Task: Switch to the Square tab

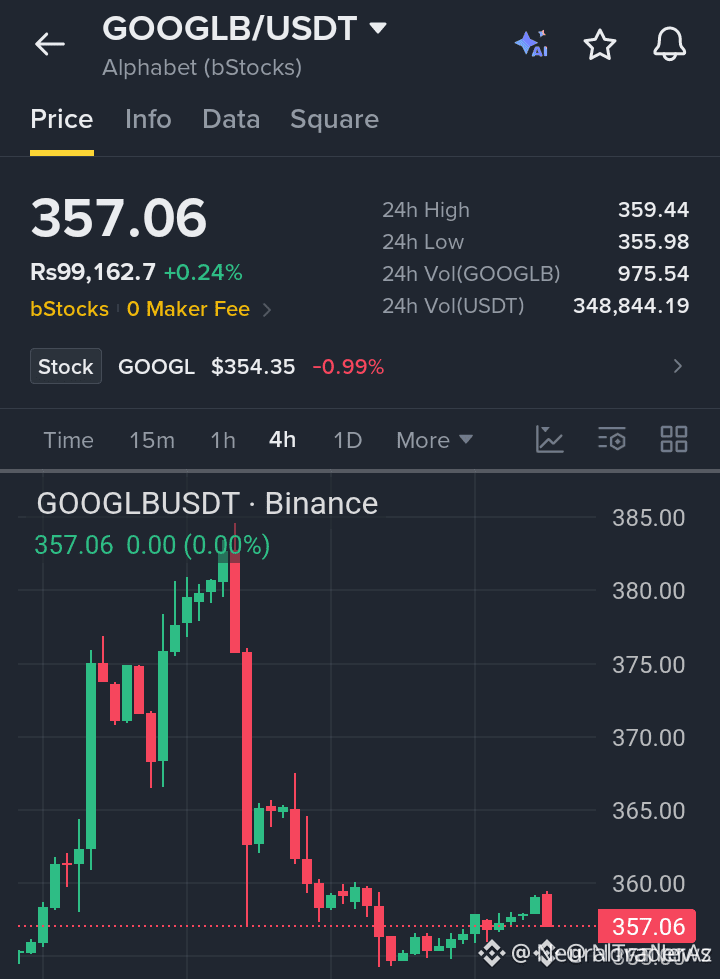Action: pyautogui.click(x=334, y=119)
